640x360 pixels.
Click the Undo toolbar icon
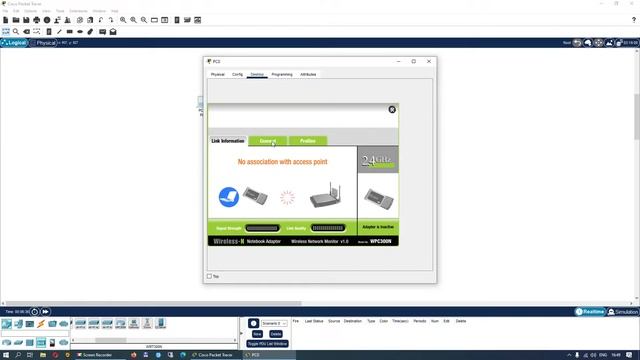[x=101, y=20]
